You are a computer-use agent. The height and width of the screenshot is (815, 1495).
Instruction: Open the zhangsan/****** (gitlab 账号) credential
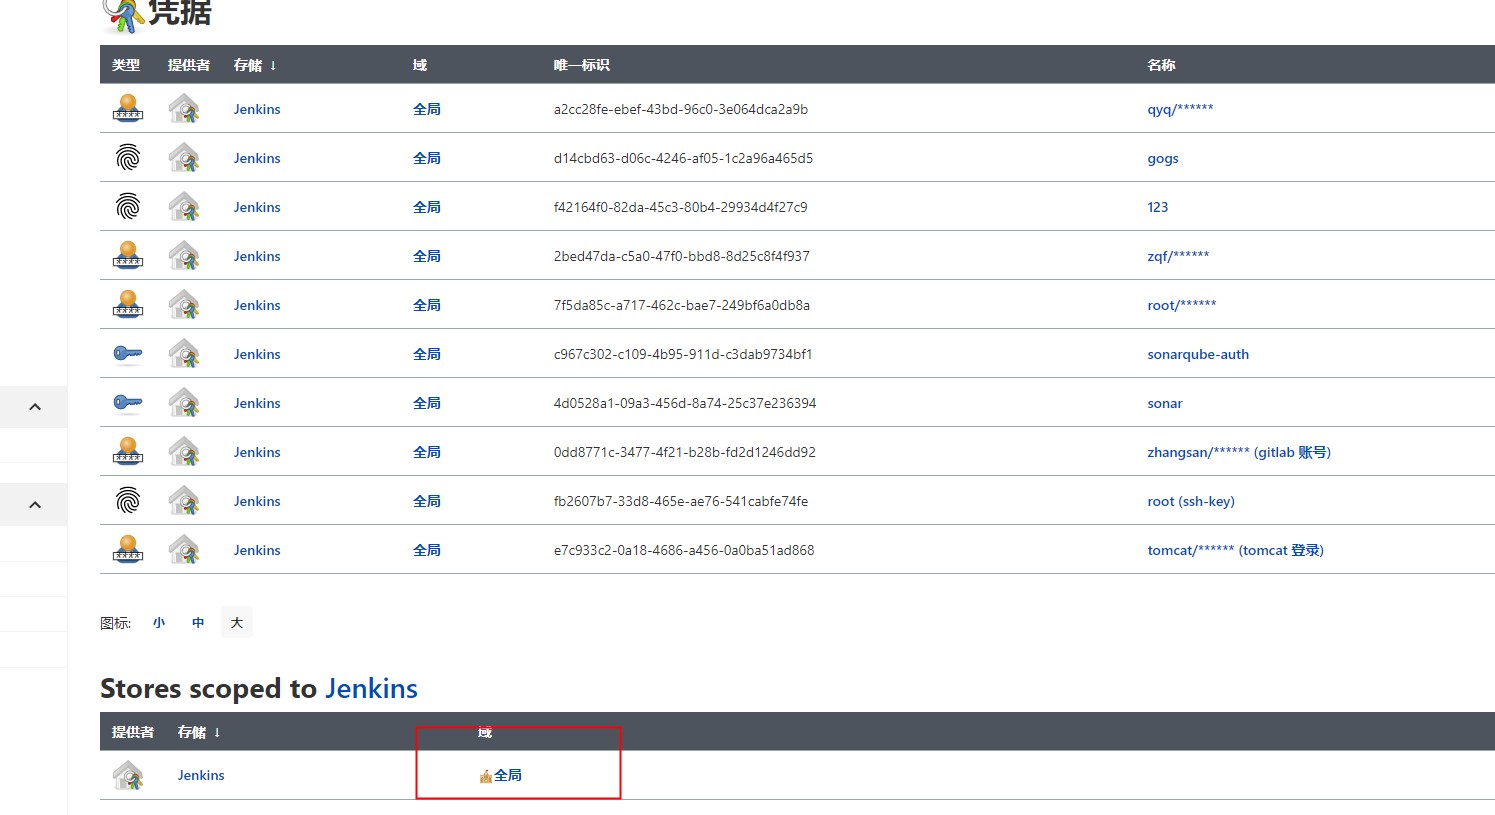1239,452
